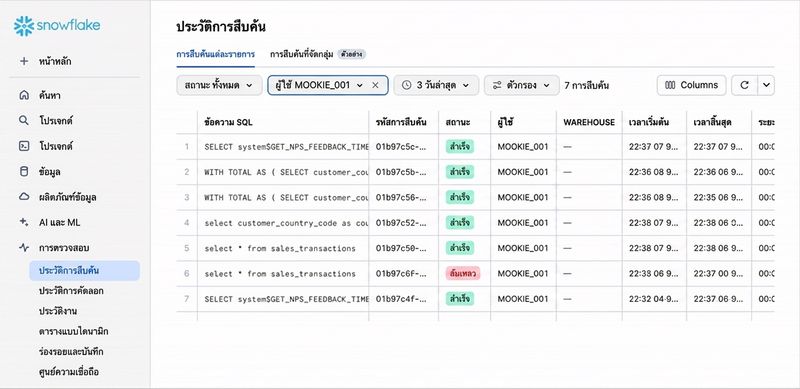Click query ID 01b97c5c- in row 1
Image resolution: width=800 pixels, height=389 pixels.
point(401,147)
